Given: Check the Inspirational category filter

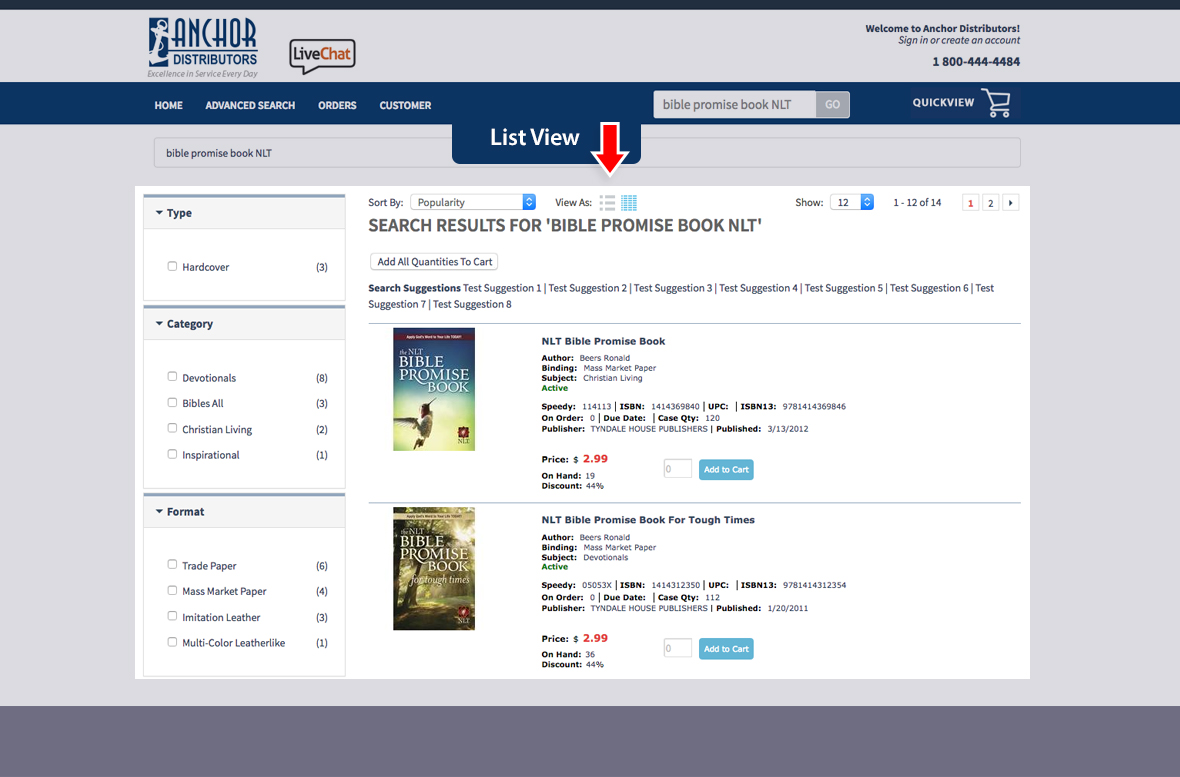Looking at the screenshot, I should coord(172,454).
